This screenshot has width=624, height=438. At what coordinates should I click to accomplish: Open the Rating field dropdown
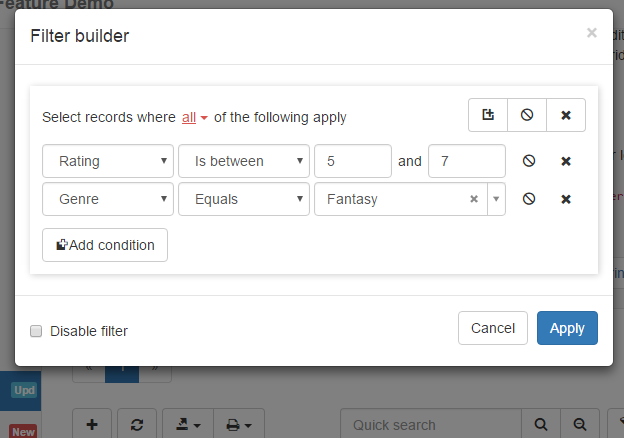tap(108, 161)
